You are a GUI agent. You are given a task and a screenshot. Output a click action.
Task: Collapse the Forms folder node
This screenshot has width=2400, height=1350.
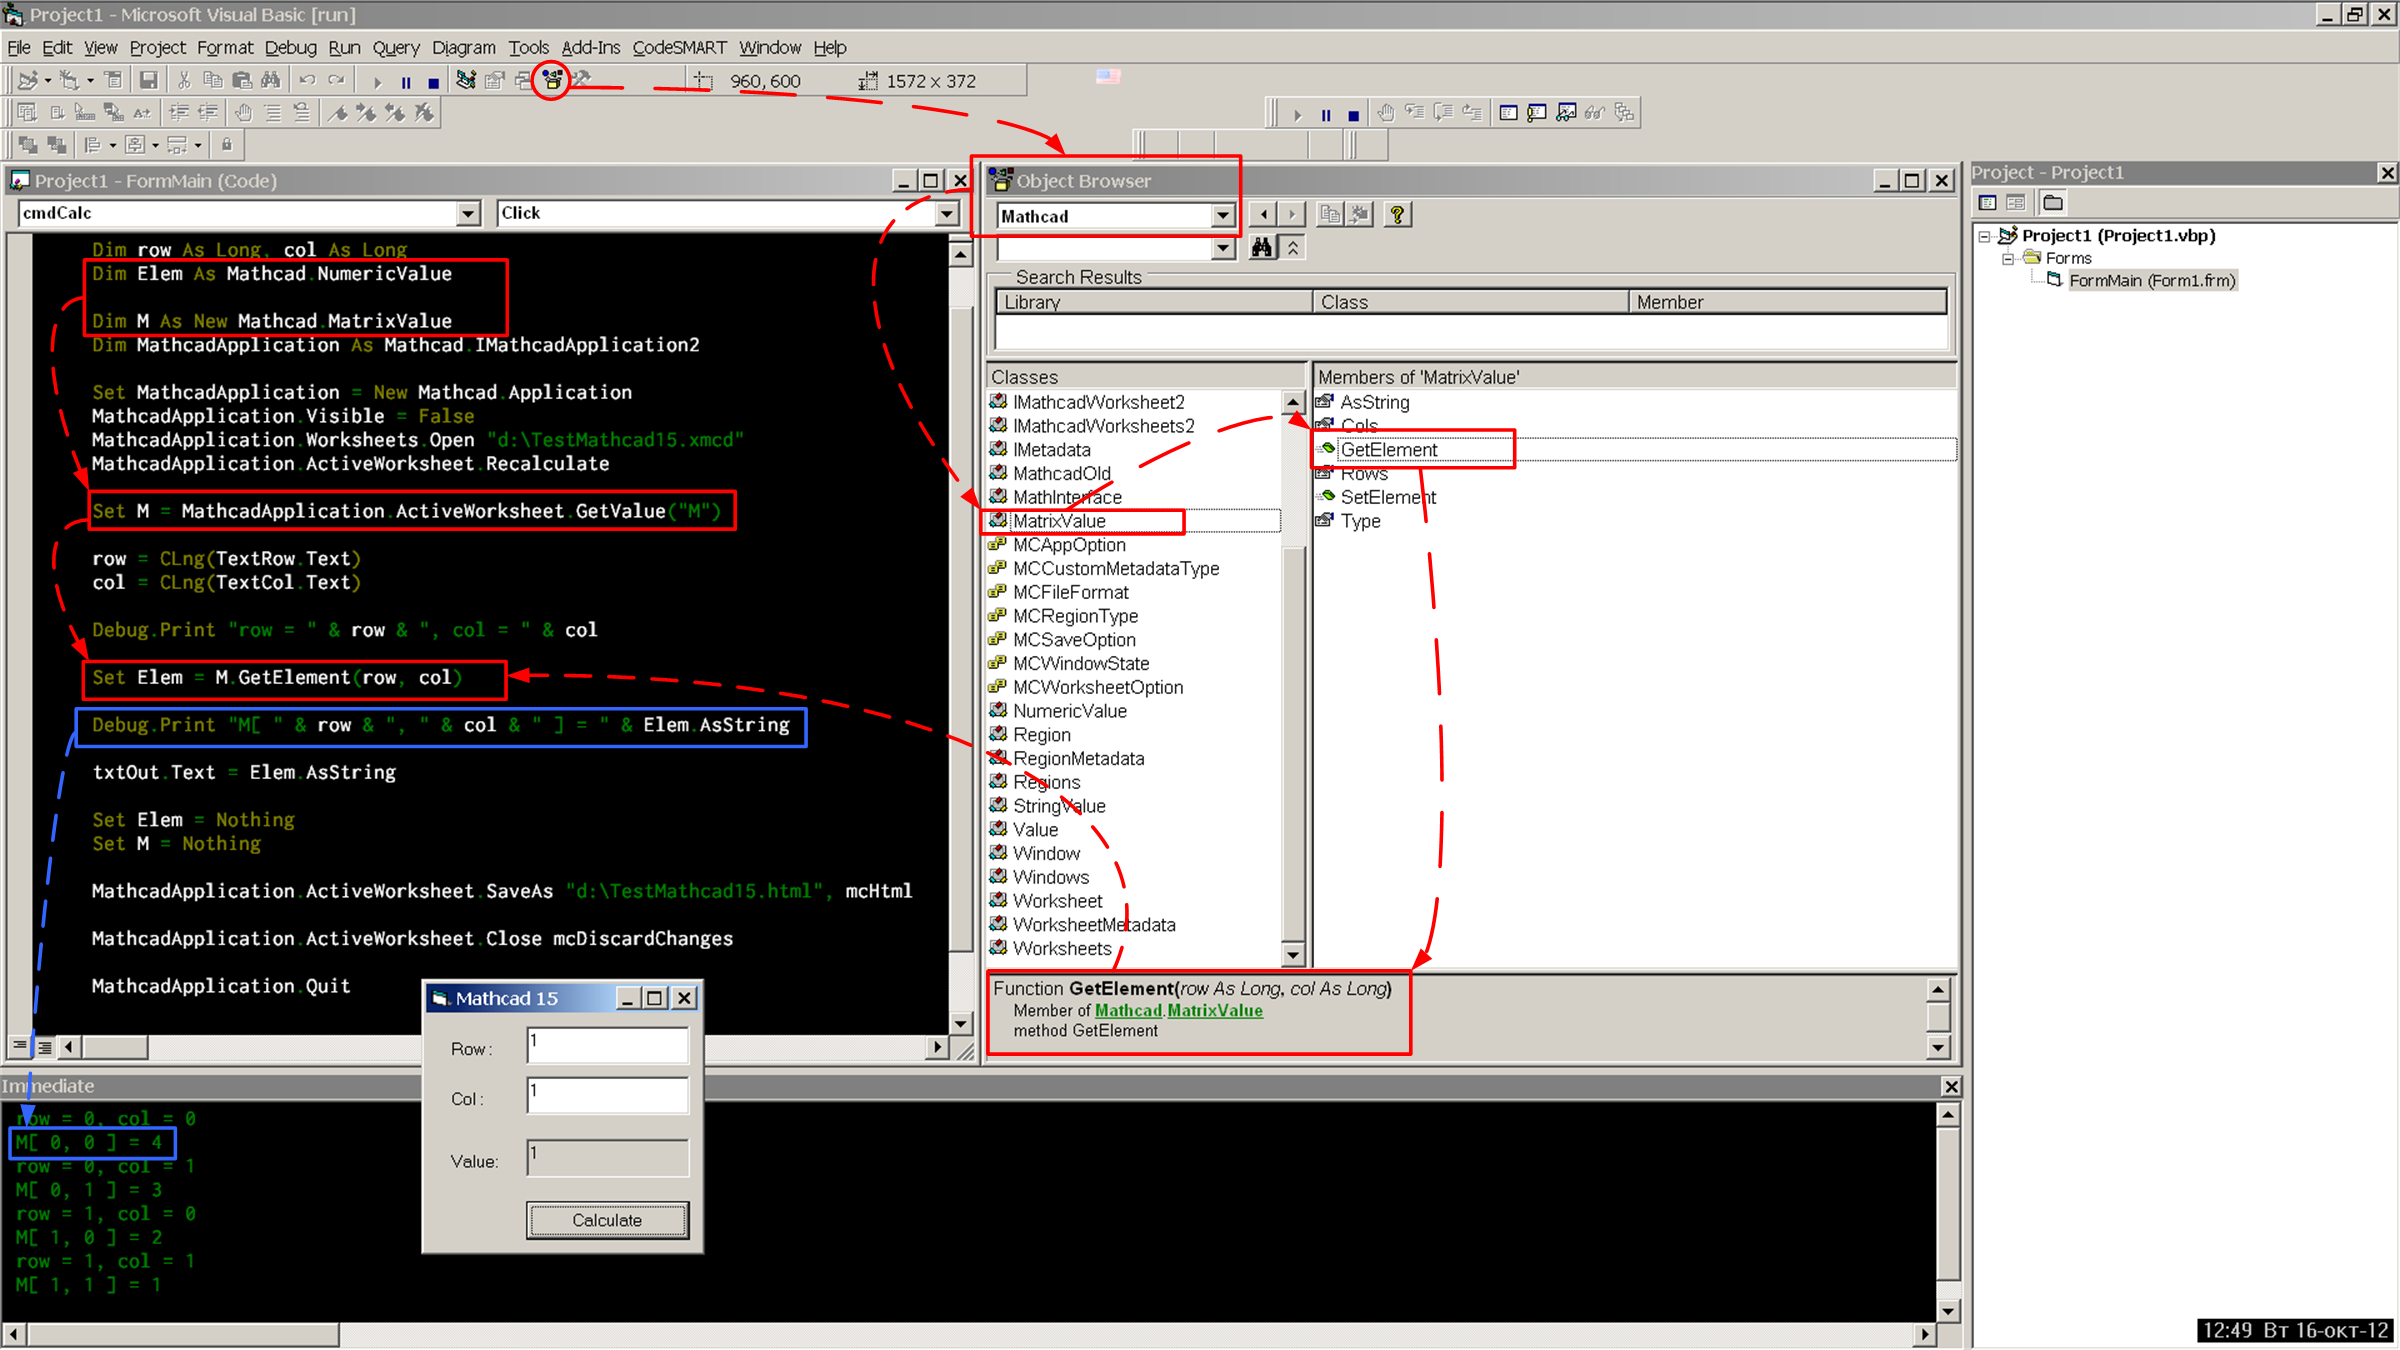(x=2008, y=259)
